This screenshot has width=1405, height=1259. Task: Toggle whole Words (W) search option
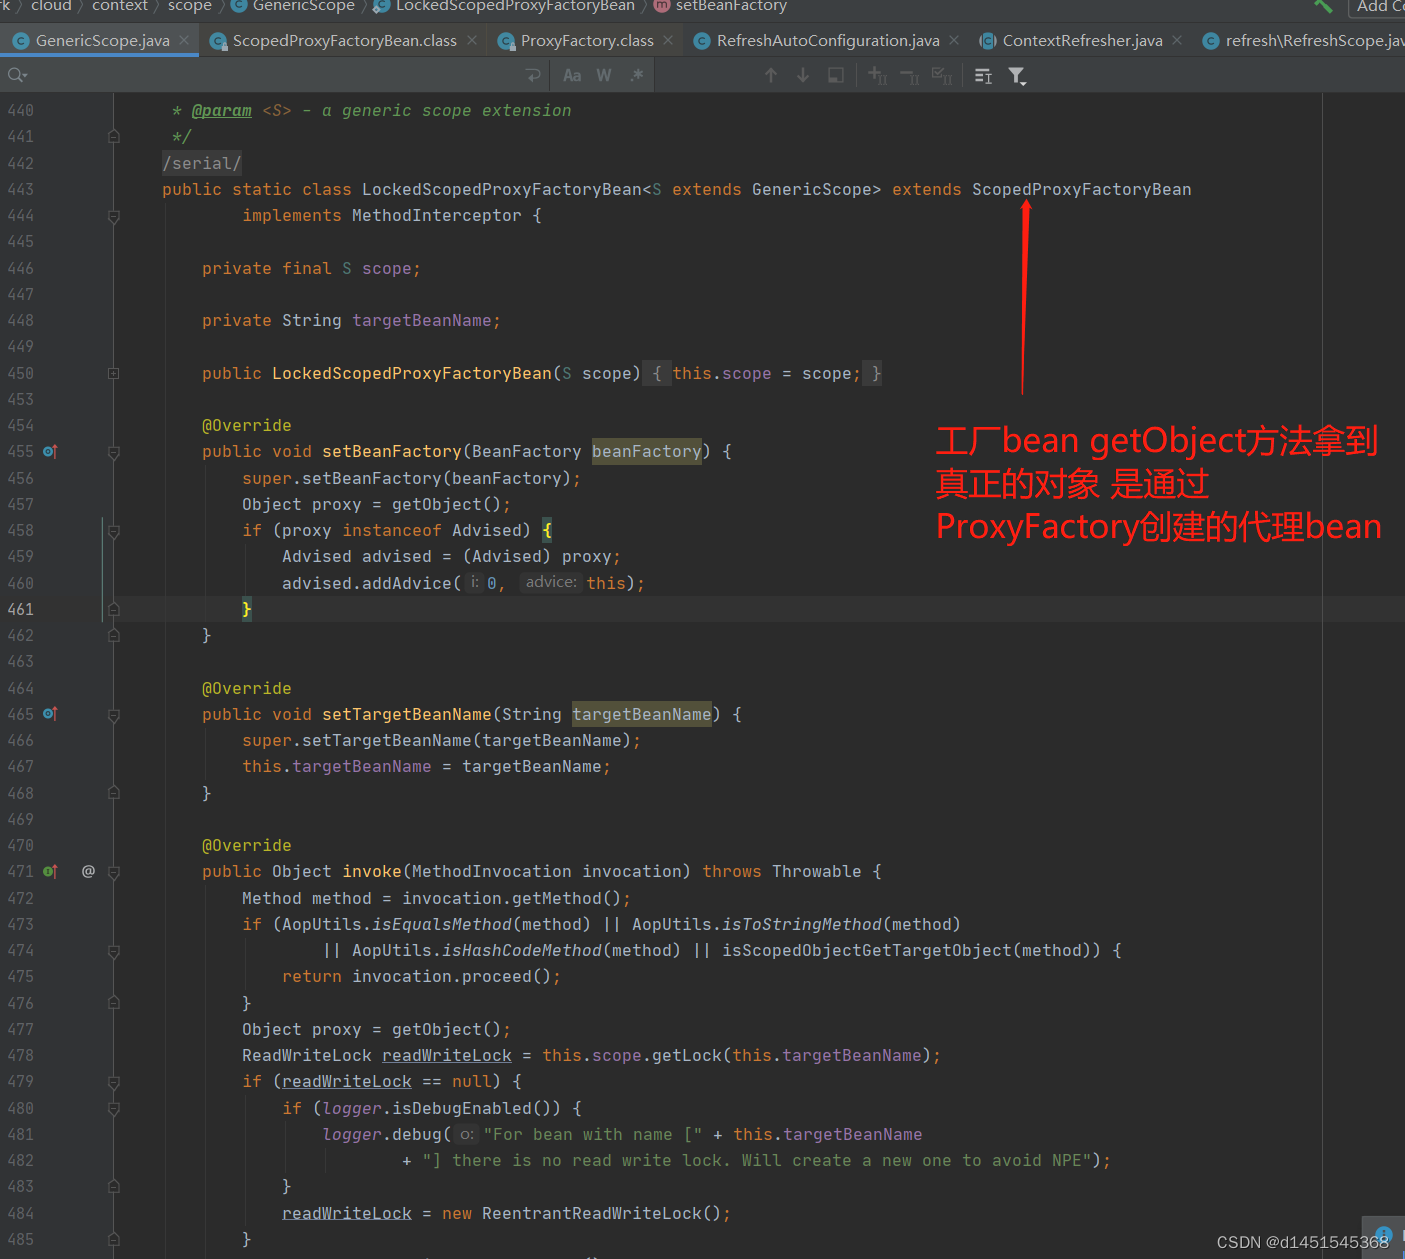(604, 76)
